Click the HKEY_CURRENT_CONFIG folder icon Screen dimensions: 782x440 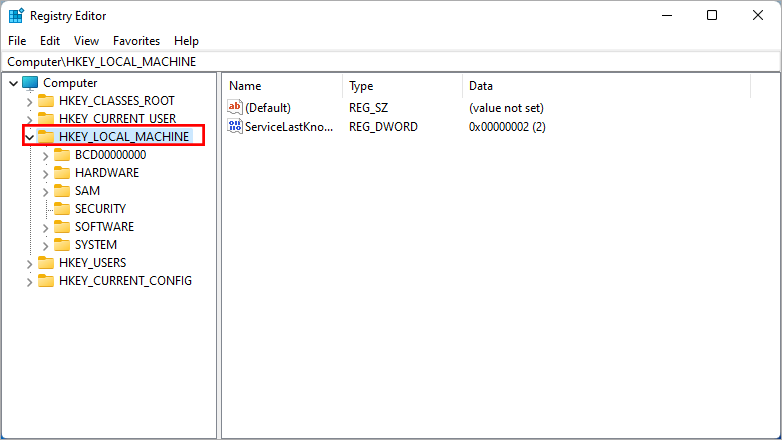(46, 280)
